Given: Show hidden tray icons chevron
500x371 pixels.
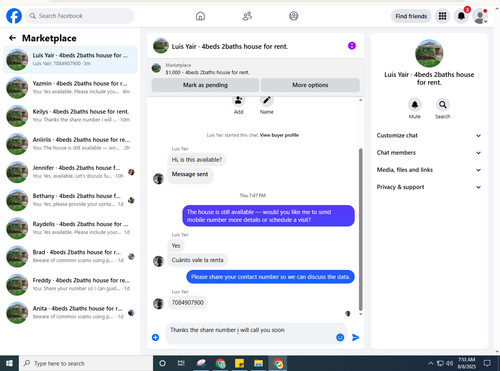Looking at the screenshot, I should 430,363.
